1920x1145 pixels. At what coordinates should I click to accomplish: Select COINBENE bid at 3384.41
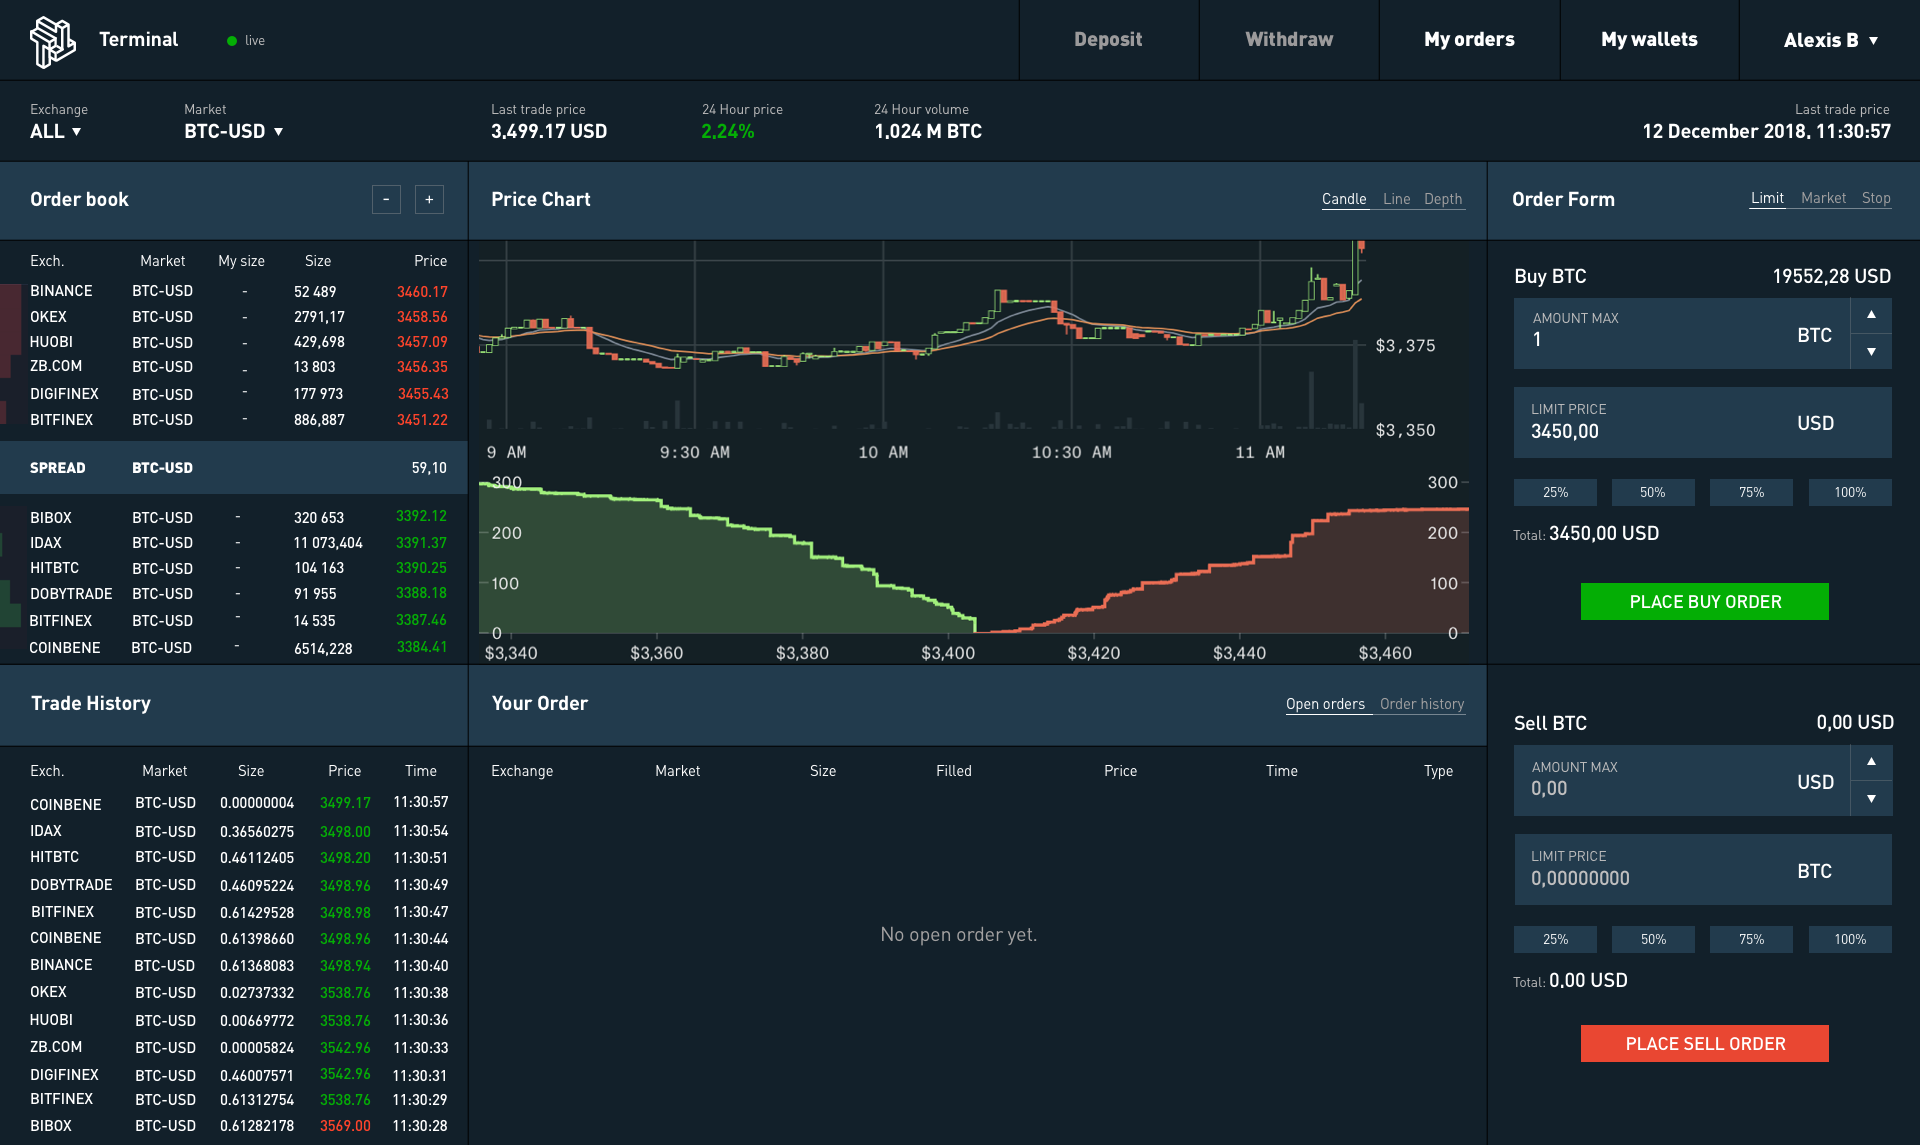point(234,648)
